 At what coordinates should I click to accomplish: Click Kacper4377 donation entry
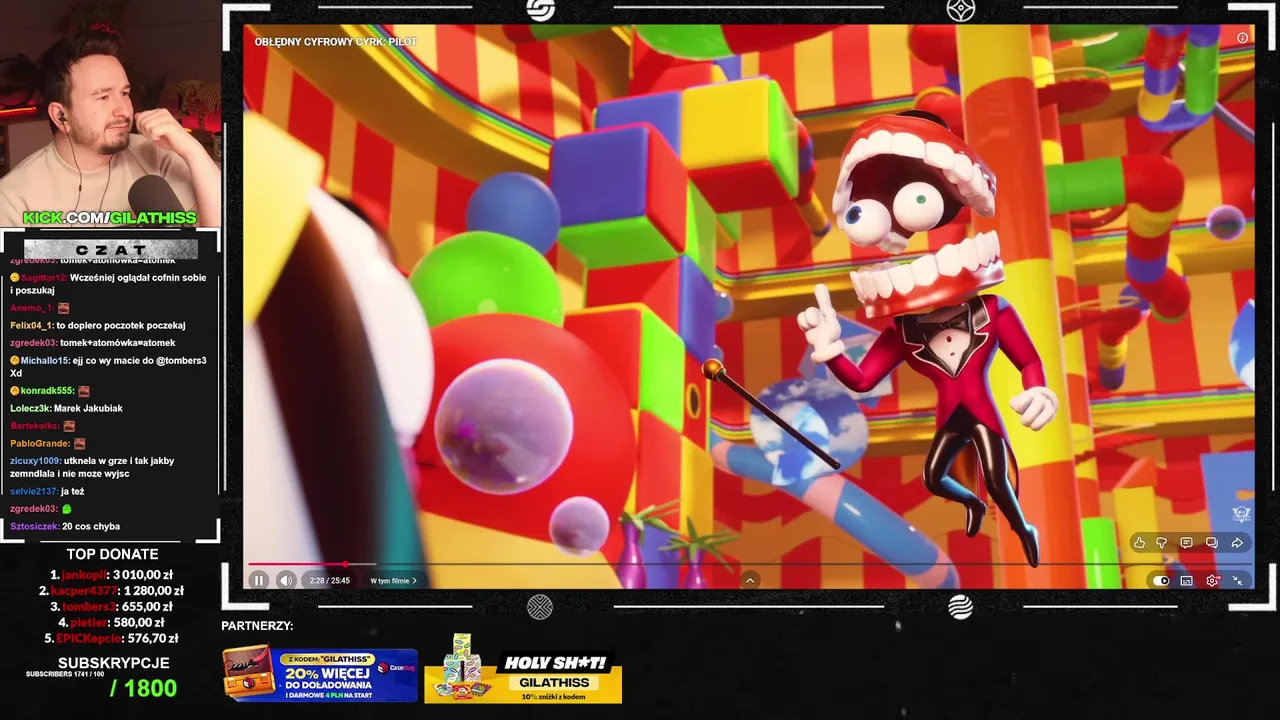point(112,591)
